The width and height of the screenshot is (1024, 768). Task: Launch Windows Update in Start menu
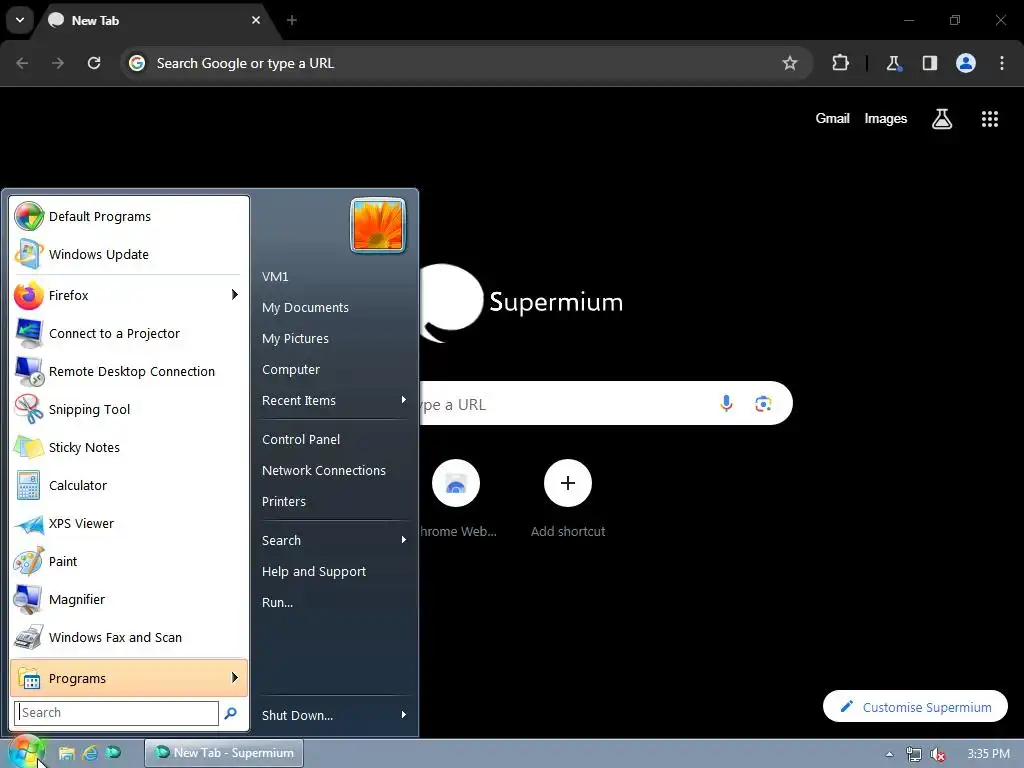(129, 254)
